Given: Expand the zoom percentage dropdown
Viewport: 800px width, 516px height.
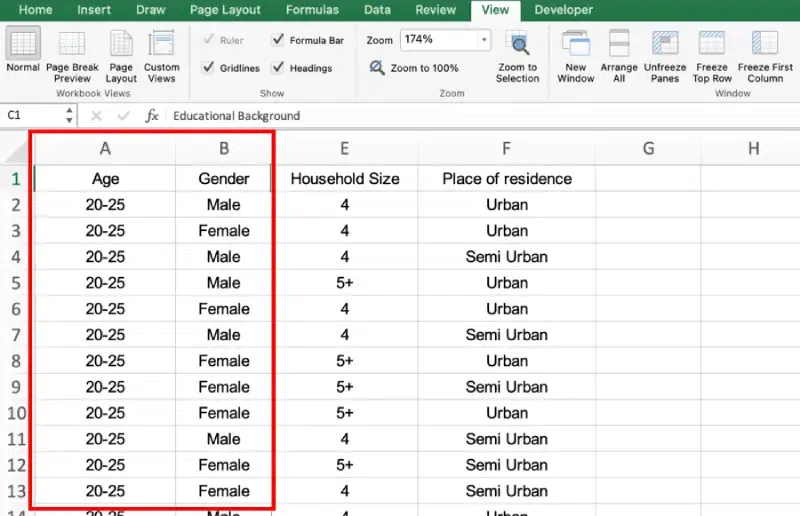Looking at the screenshot, I should coord(484,41).
